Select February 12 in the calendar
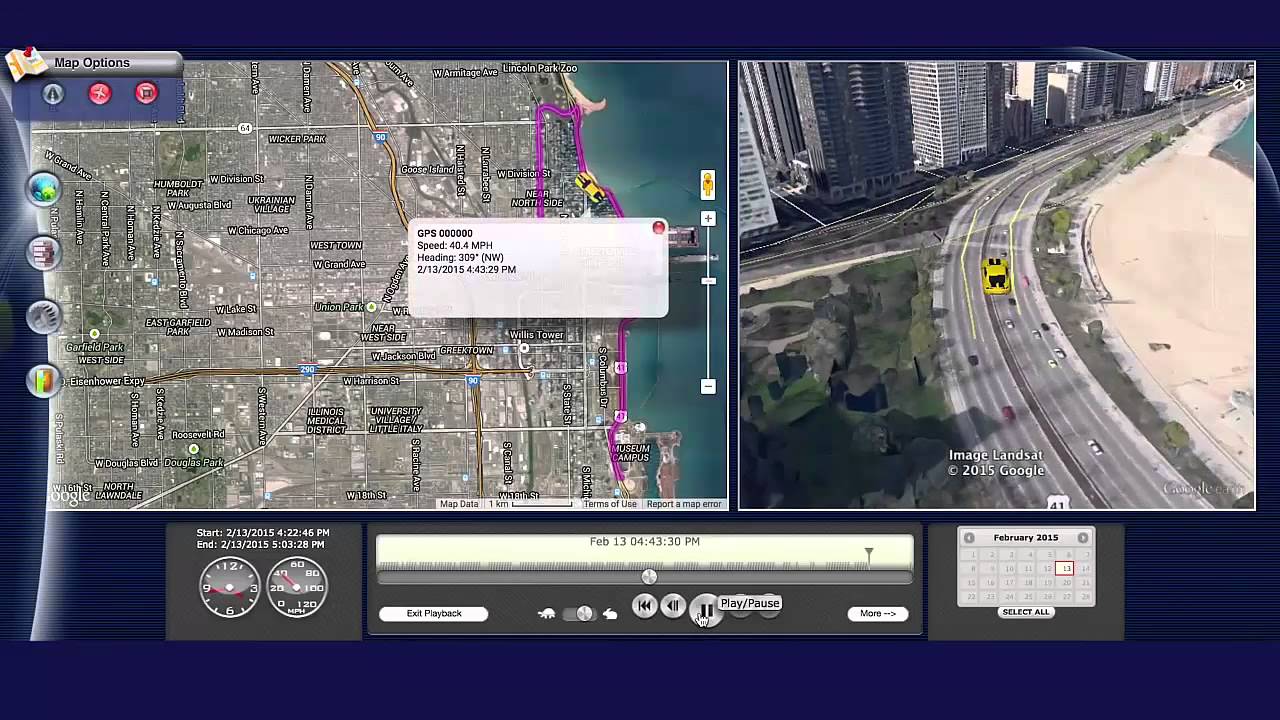Viewport: 1280px width, 720px height. point(1047,568)
